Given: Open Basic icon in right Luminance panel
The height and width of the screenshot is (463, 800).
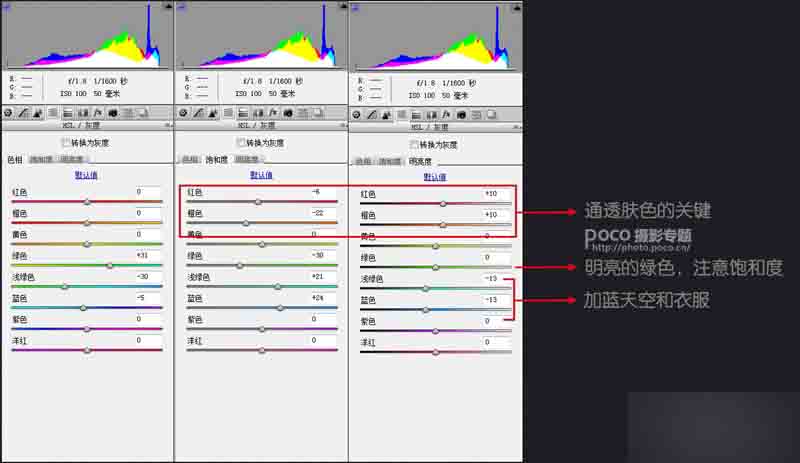Looking at the screenshot, I should (357, 115).
